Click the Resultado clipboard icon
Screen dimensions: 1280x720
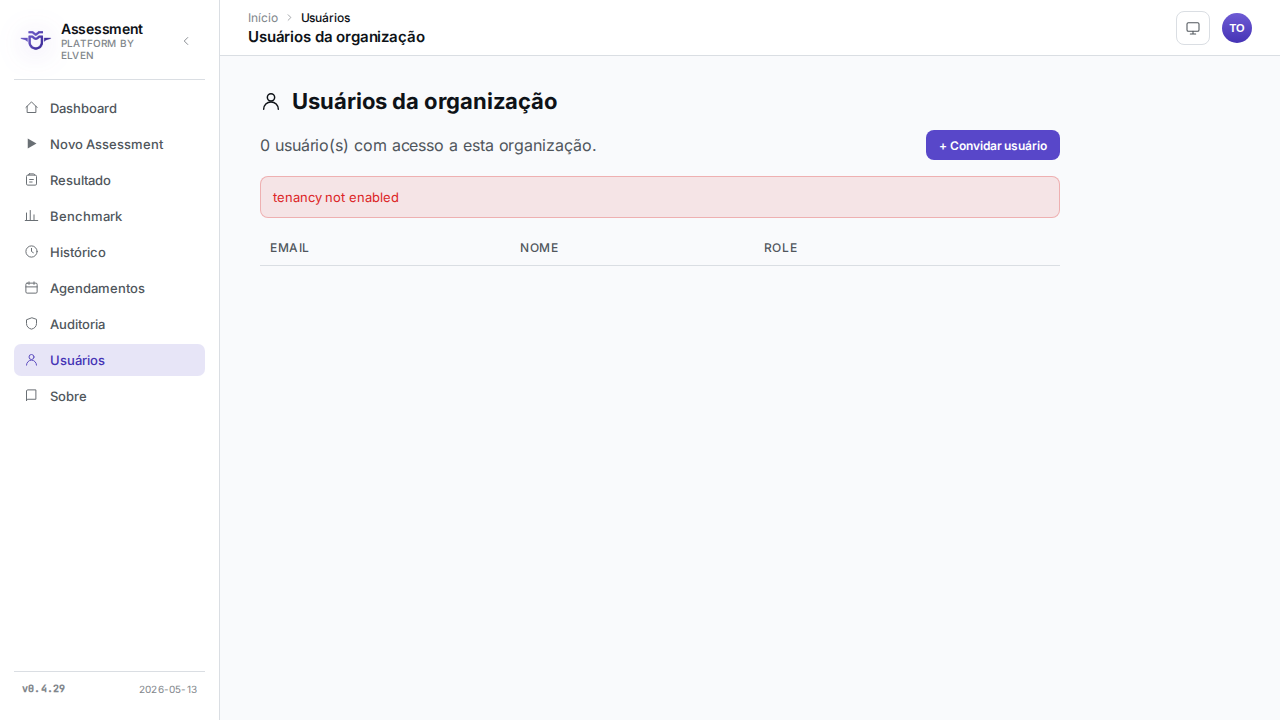click(31, 180)
